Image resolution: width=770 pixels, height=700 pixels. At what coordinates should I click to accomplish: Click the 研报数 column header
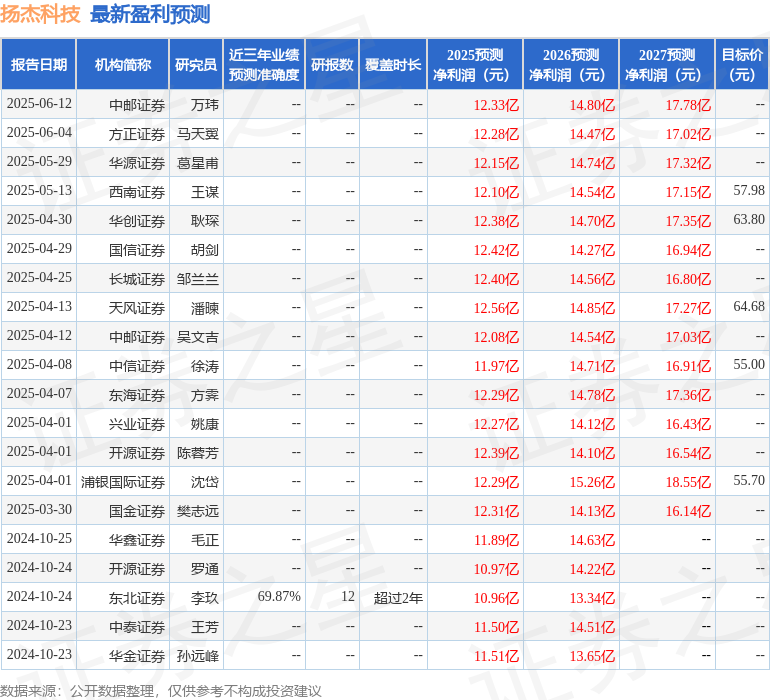332,65
